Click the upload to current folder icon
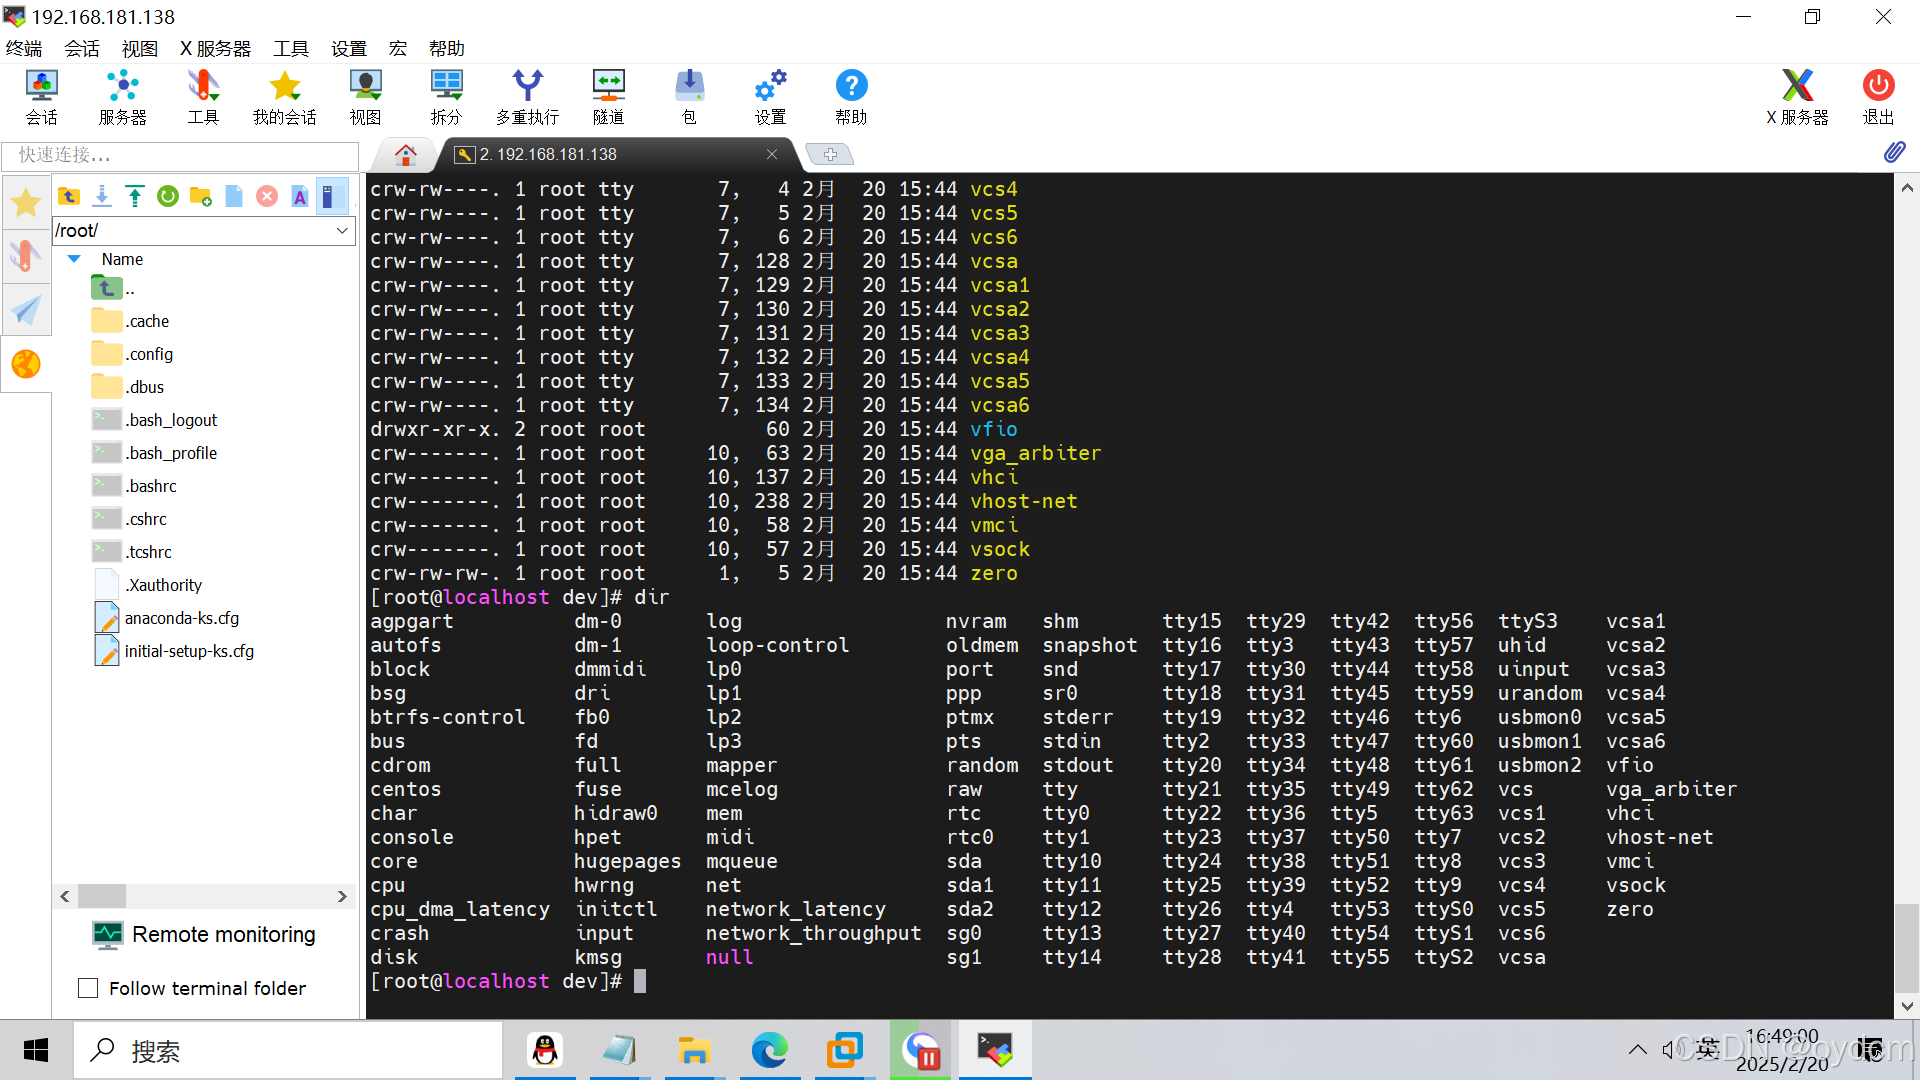 pyautogui.click(x=135, y=196)
